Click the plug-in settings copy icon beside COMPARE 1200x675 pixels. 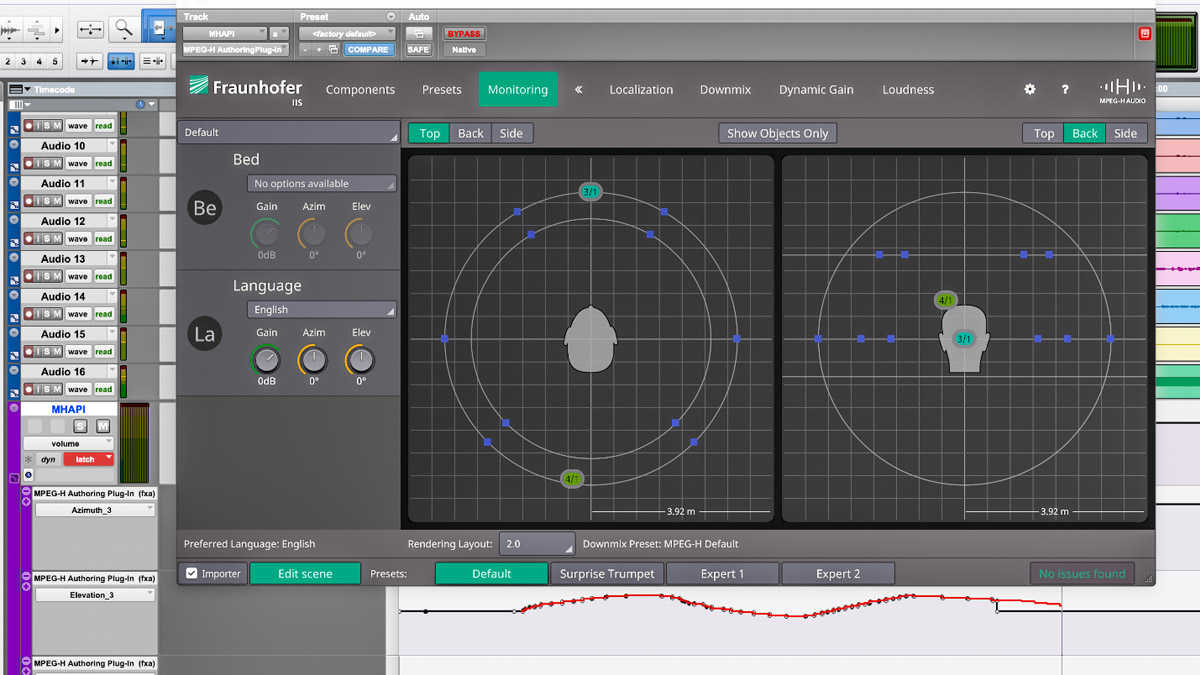click(334, 49)
